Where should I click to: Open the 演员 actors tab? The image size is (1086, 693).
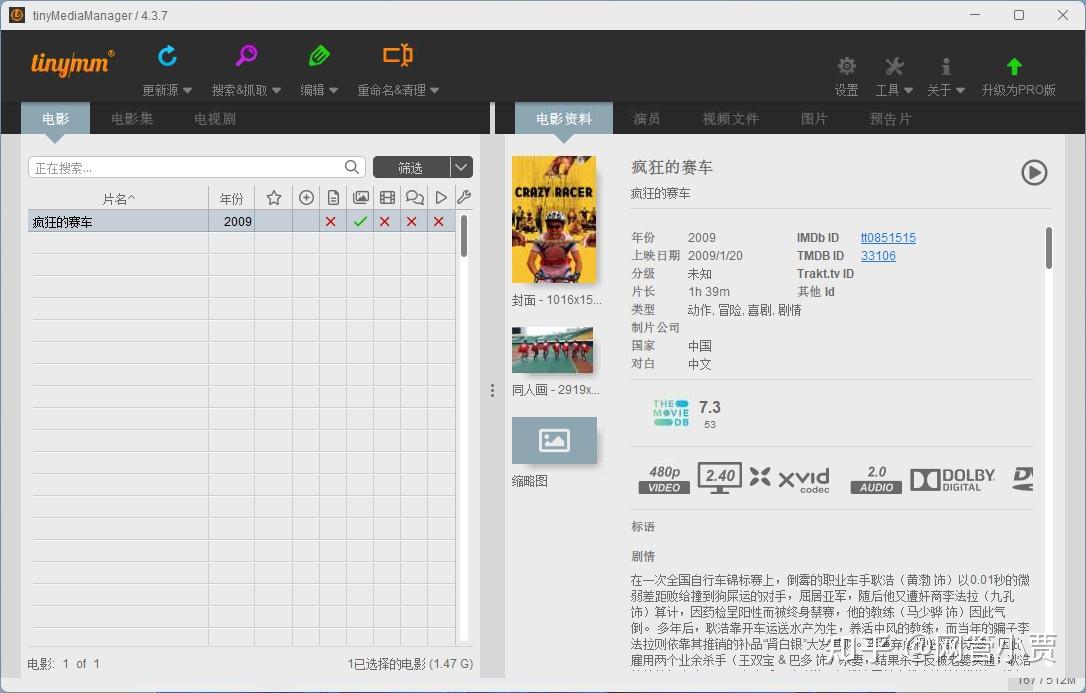coord(646,118)
